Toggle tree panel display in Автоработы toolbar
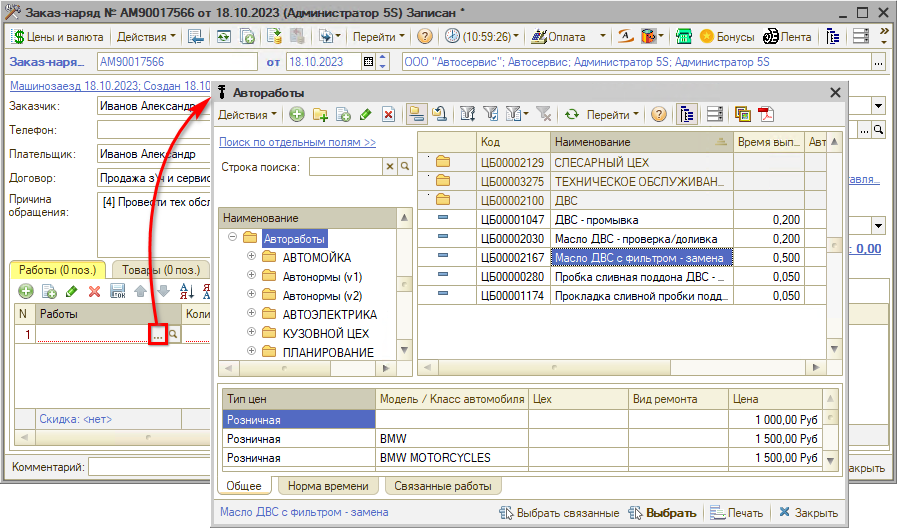The image size is (897, 528). 686,114
